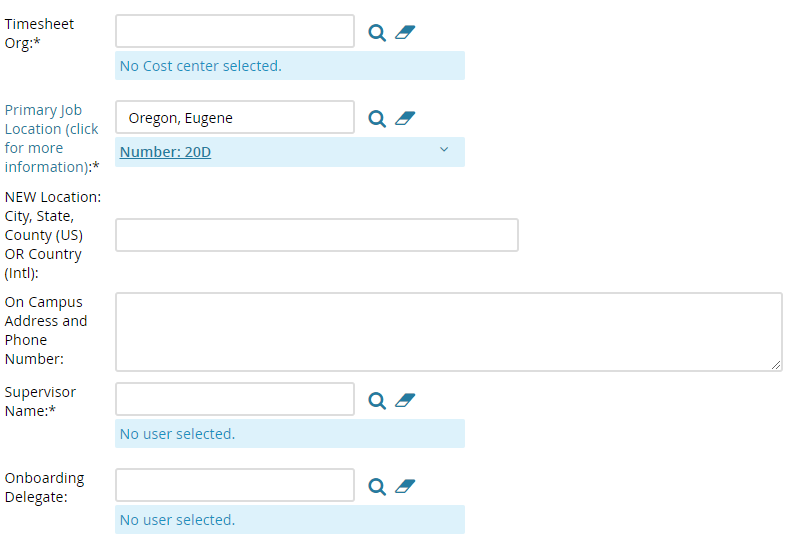Focus the Timesheet Org text field
Screen dimensions: 789x537
pyautogui.click(x=235, y=31)
